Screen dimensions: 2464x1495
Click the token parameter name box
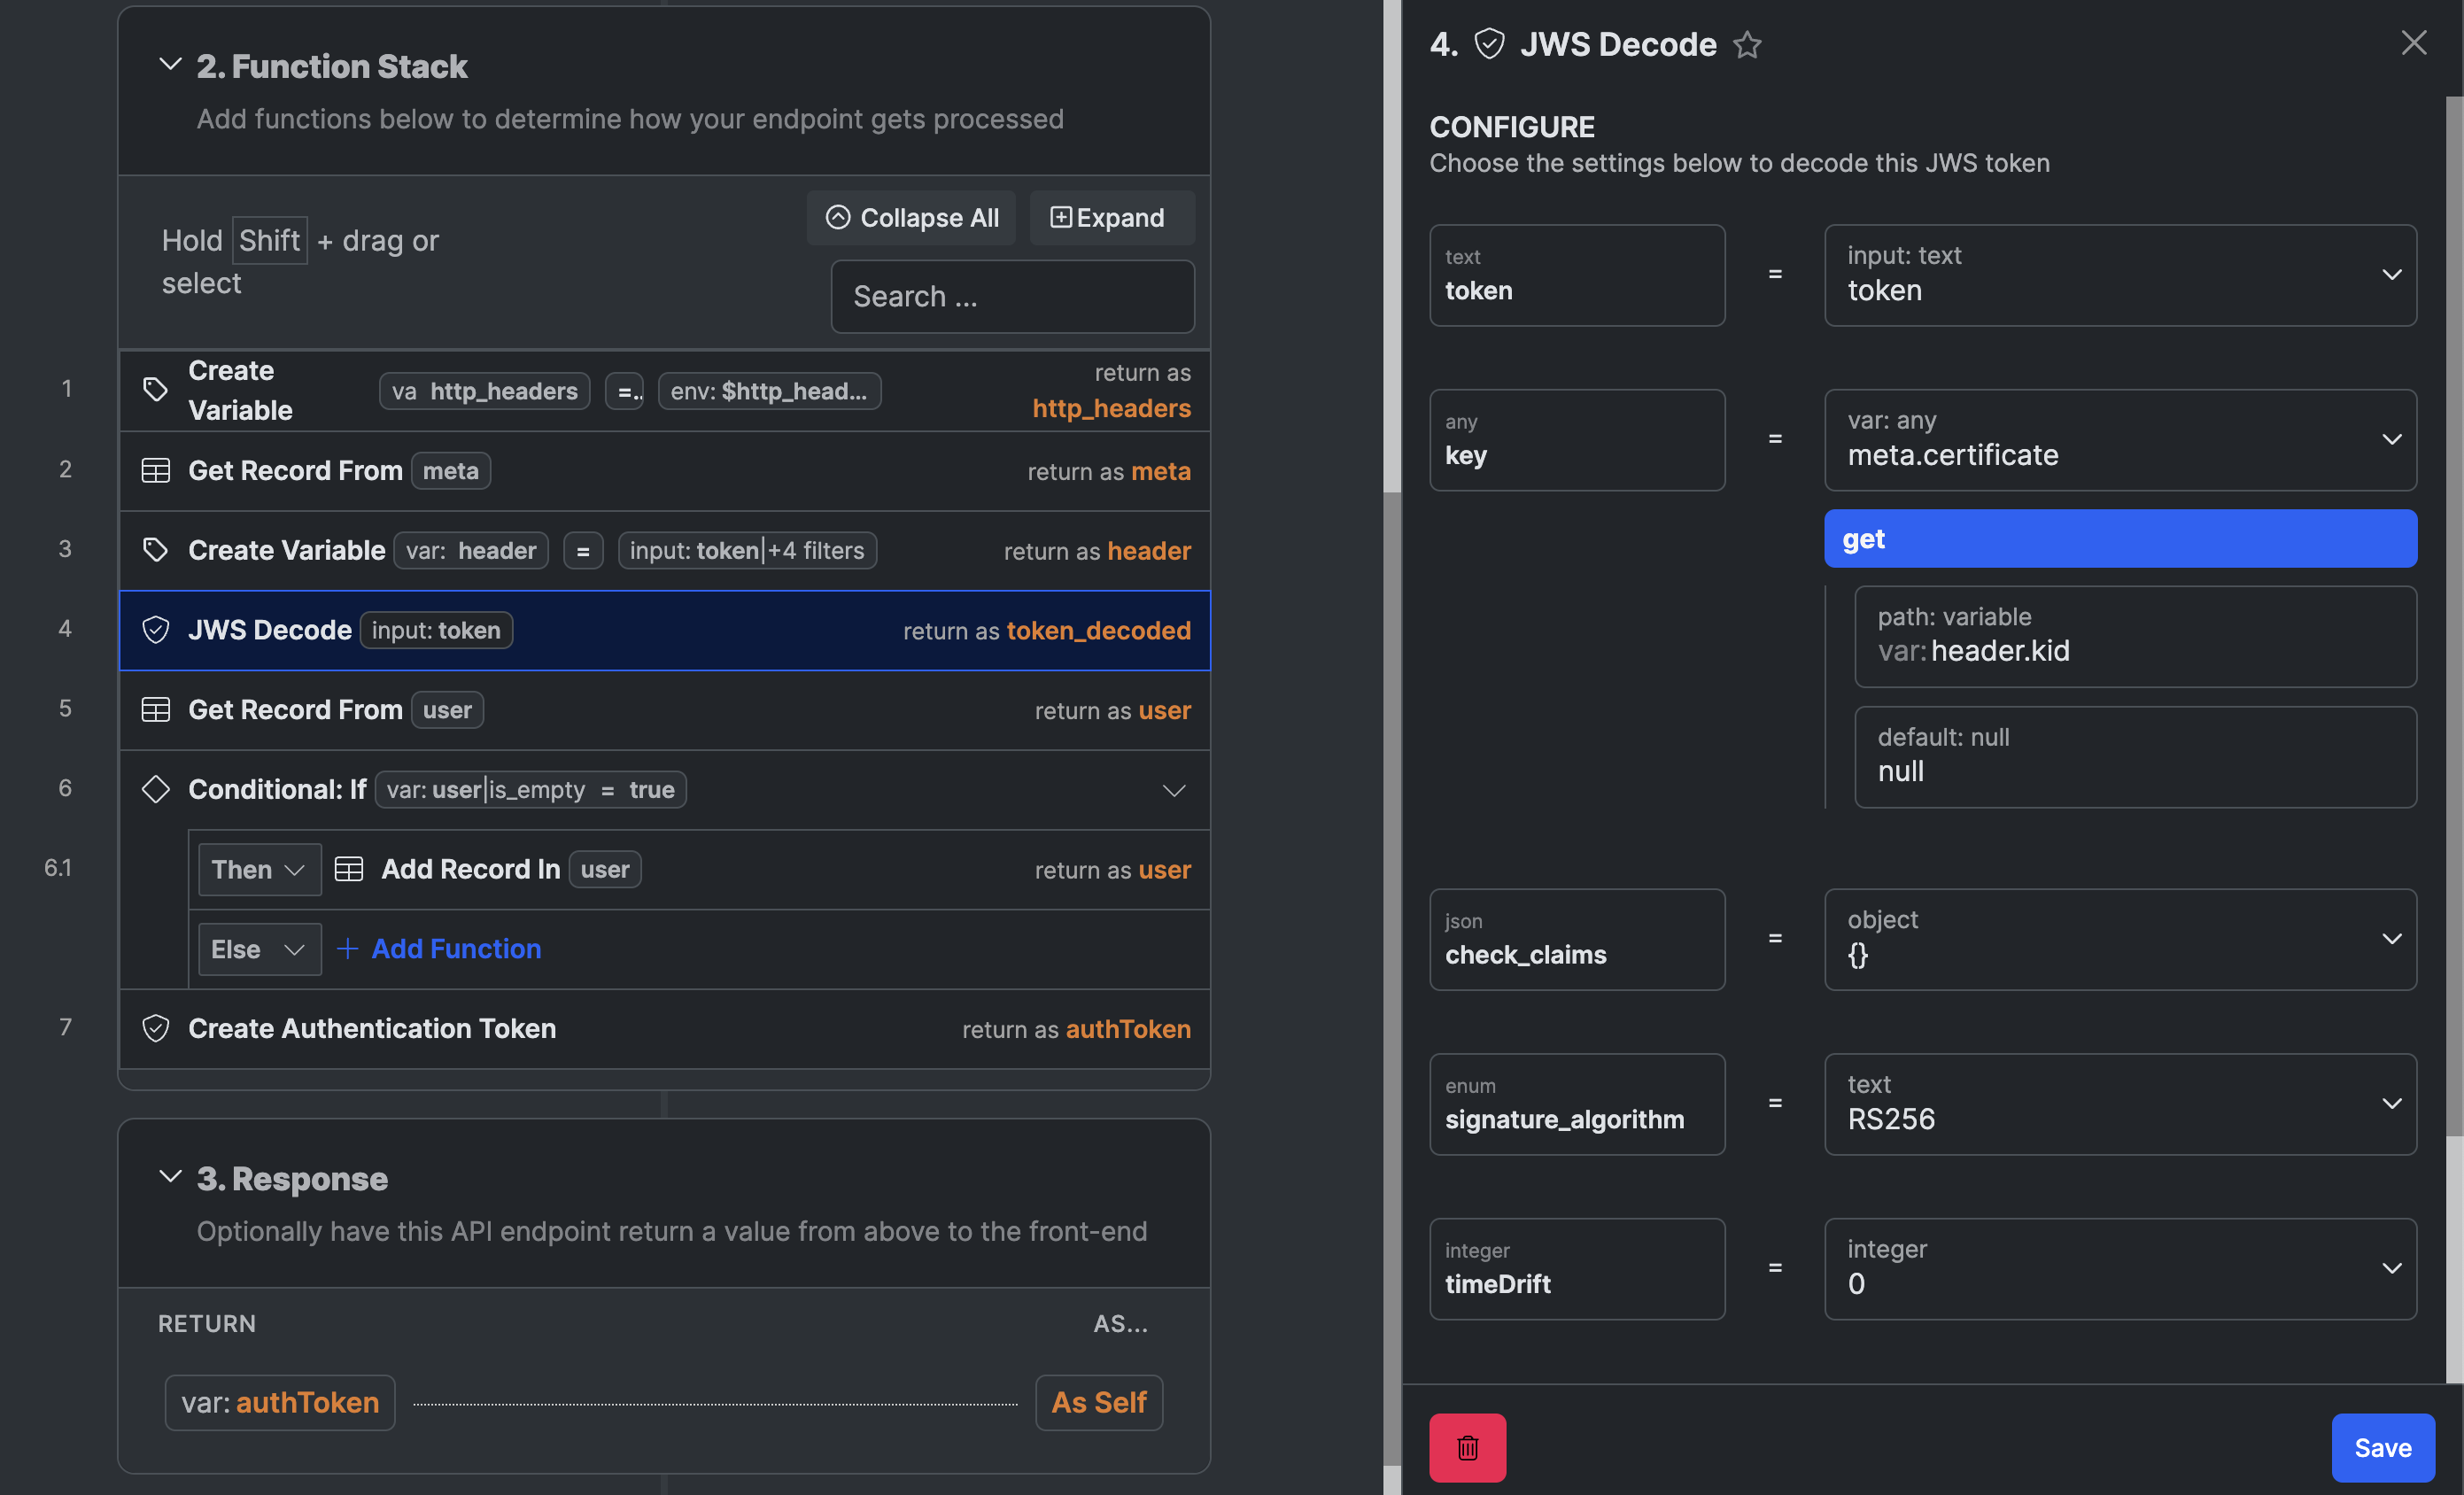(x=1577, y=275)
